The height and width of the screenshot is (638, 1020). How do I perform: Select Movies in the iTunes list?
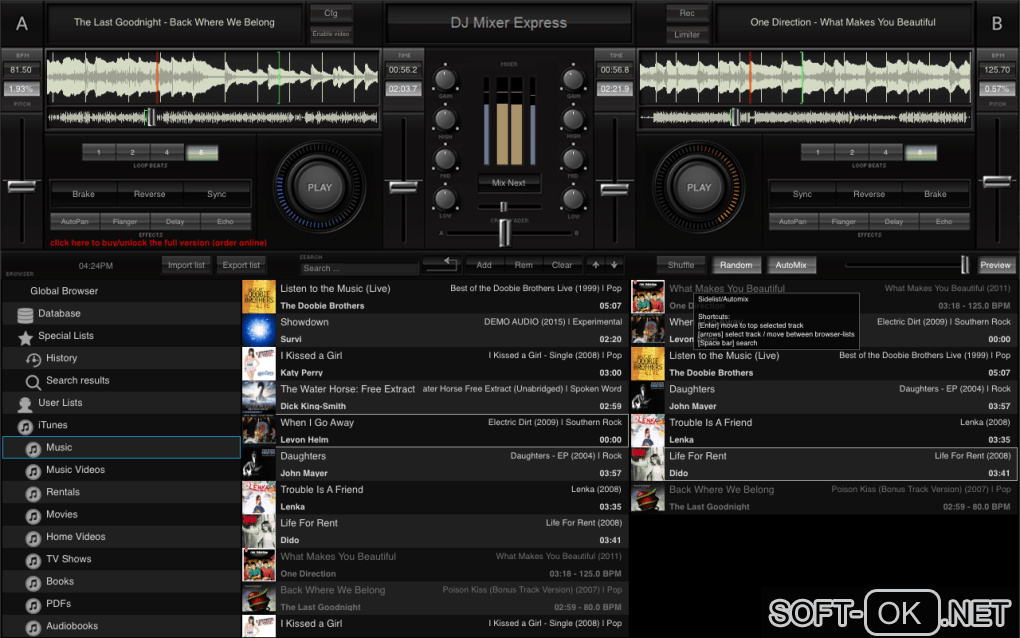pos(62,514)
